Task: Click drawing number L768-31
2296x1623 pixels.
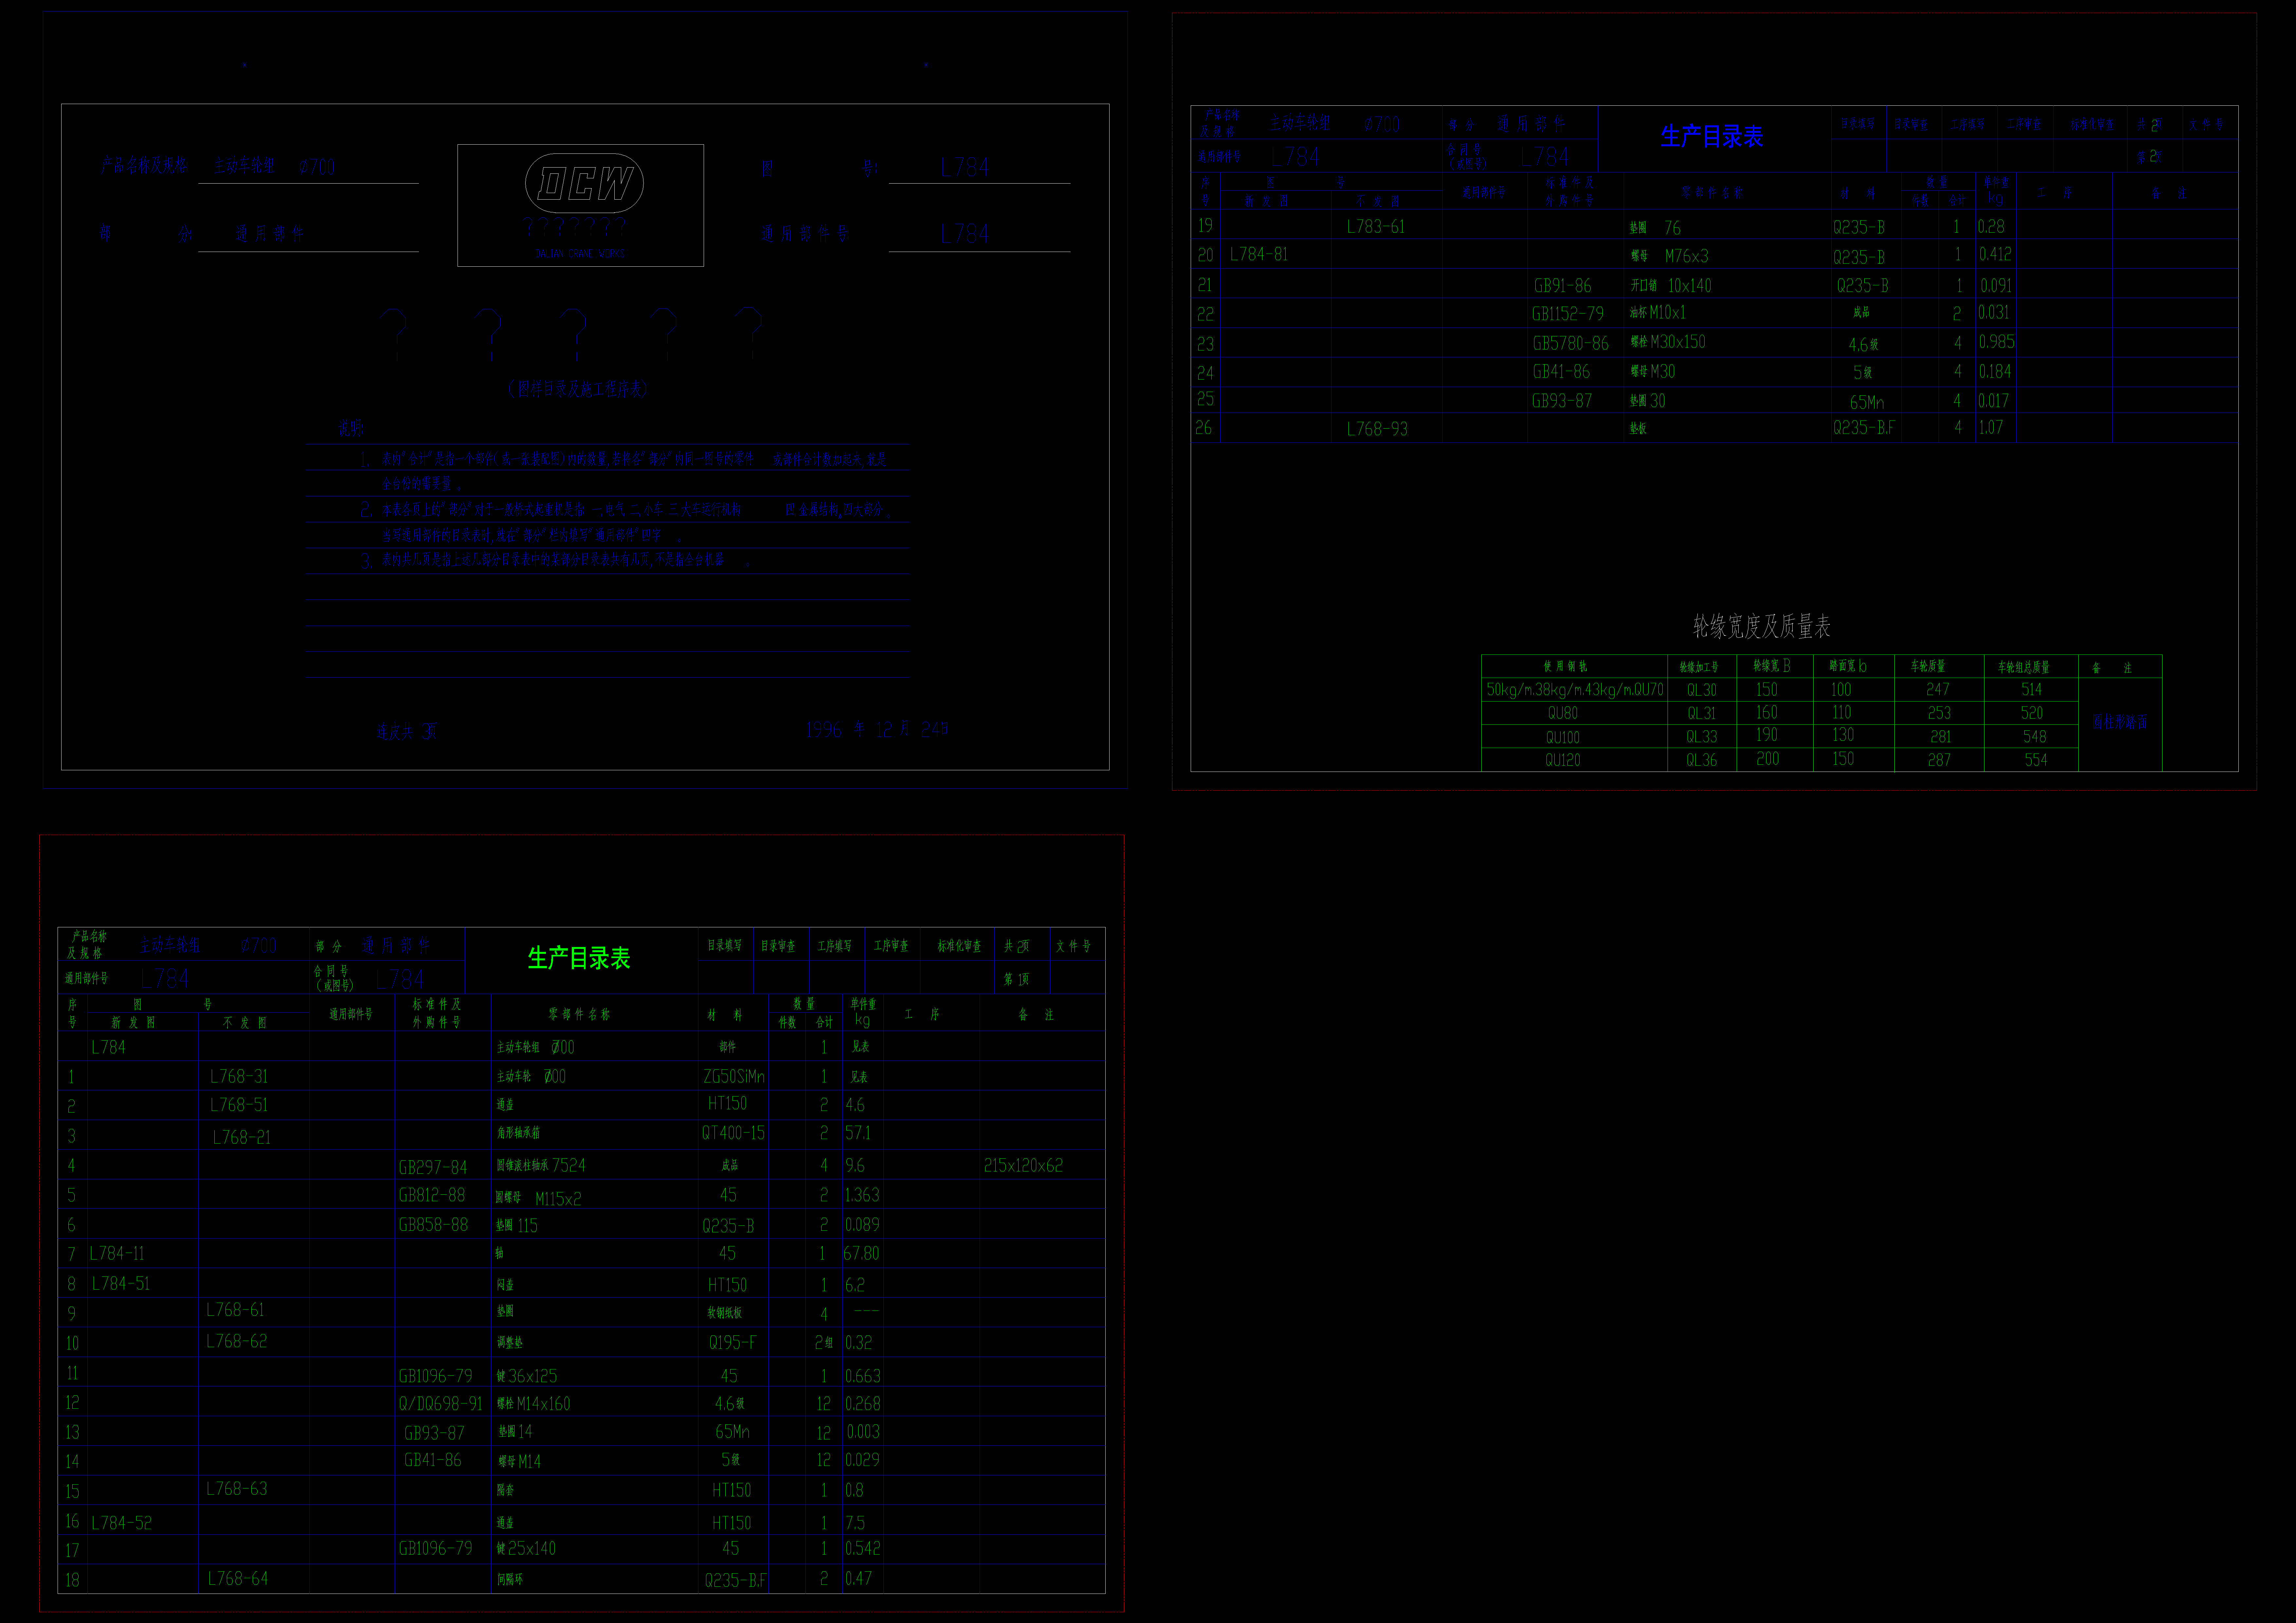Action: click(x=239, y=1077)
